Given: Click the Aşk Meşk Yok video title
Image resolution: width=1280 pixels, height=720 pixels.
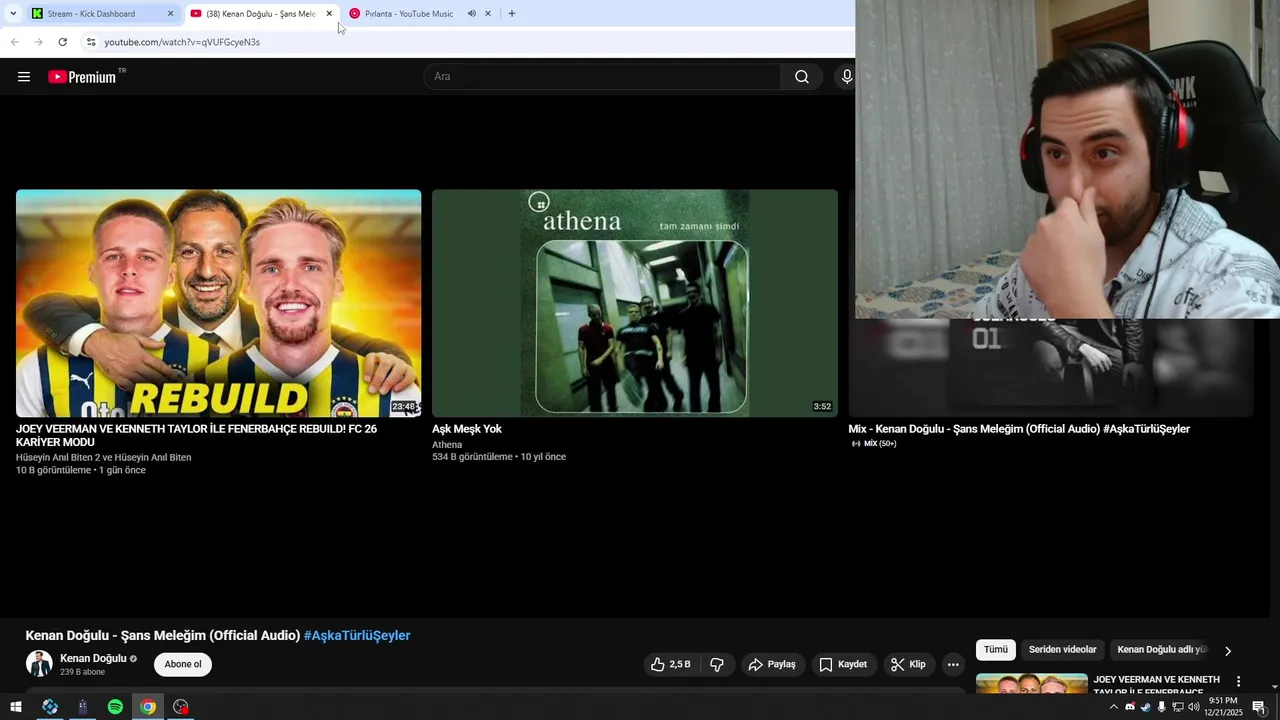Looking at the screenshot, I should click(467, 429).
